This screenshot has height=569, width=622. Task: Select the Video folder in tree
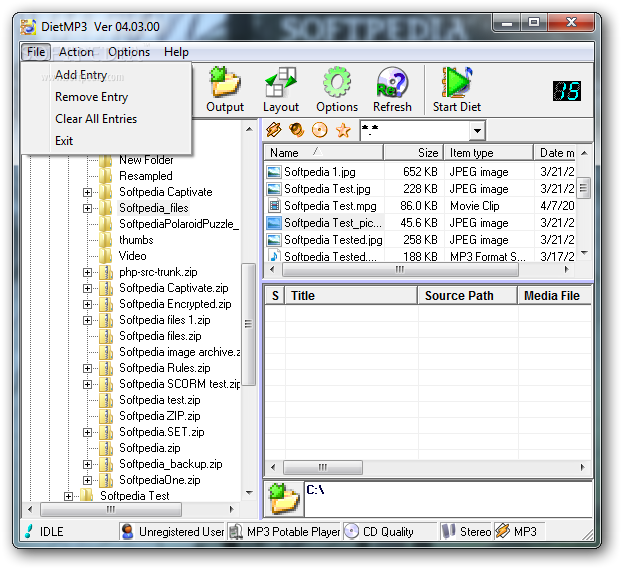pyautogui.click(x=132, y=256)
